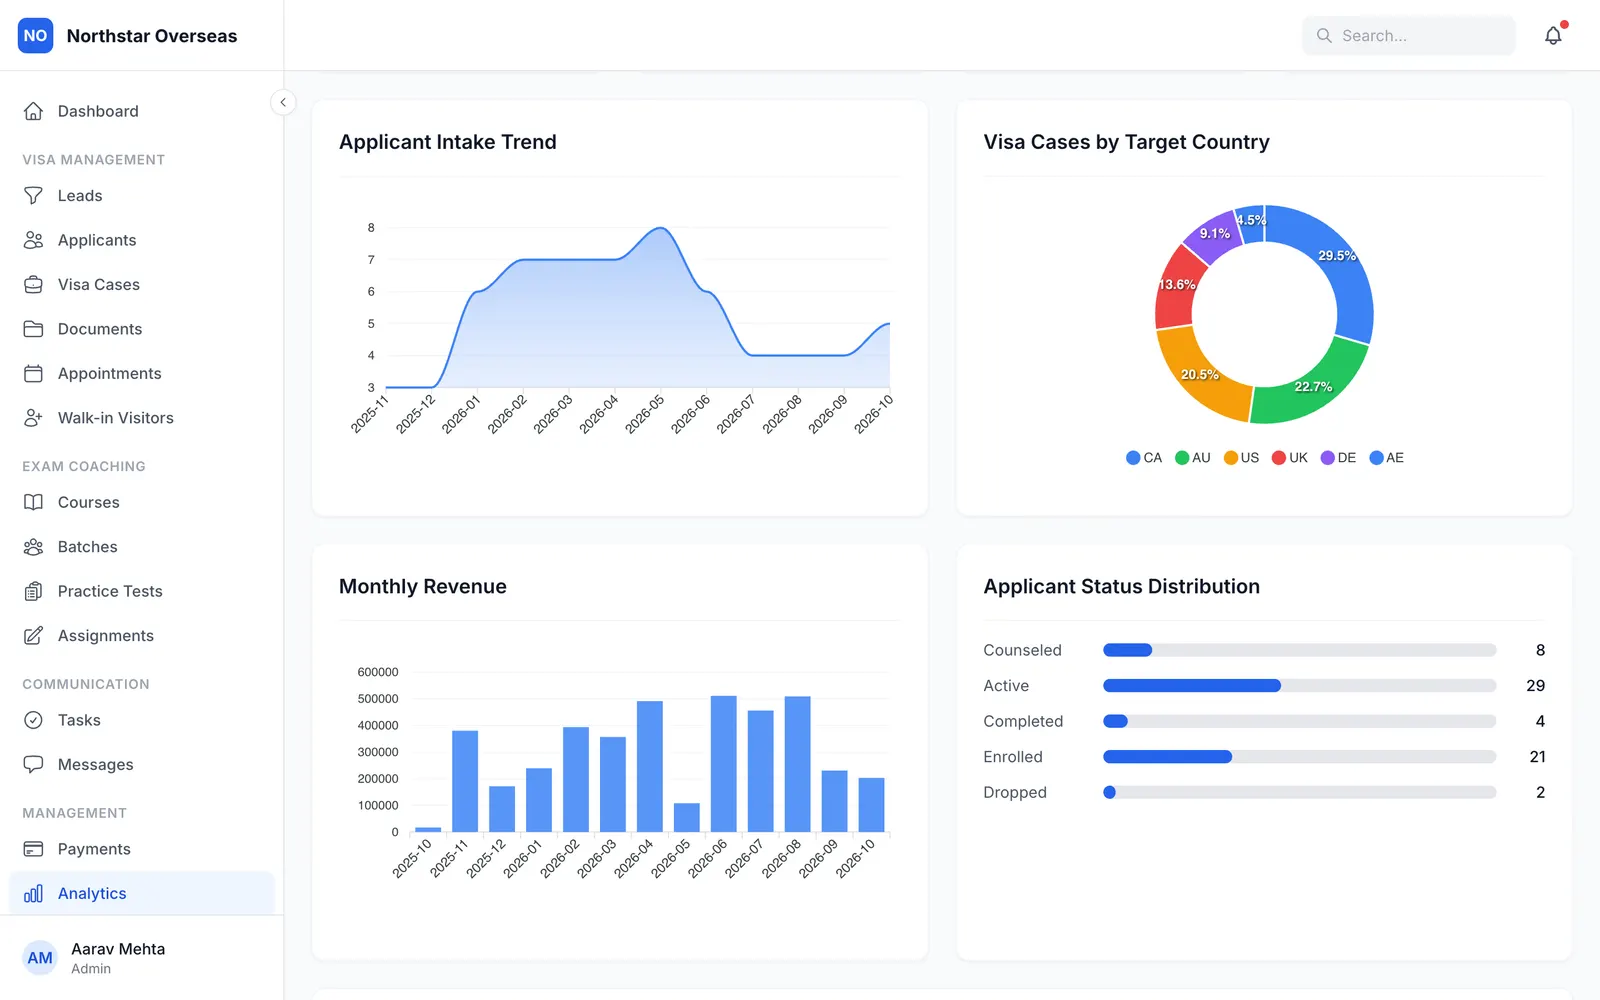The image size is (1600, 1000).
Task: Click the Tasks checkmark icon
Action: tap(33, 720)
